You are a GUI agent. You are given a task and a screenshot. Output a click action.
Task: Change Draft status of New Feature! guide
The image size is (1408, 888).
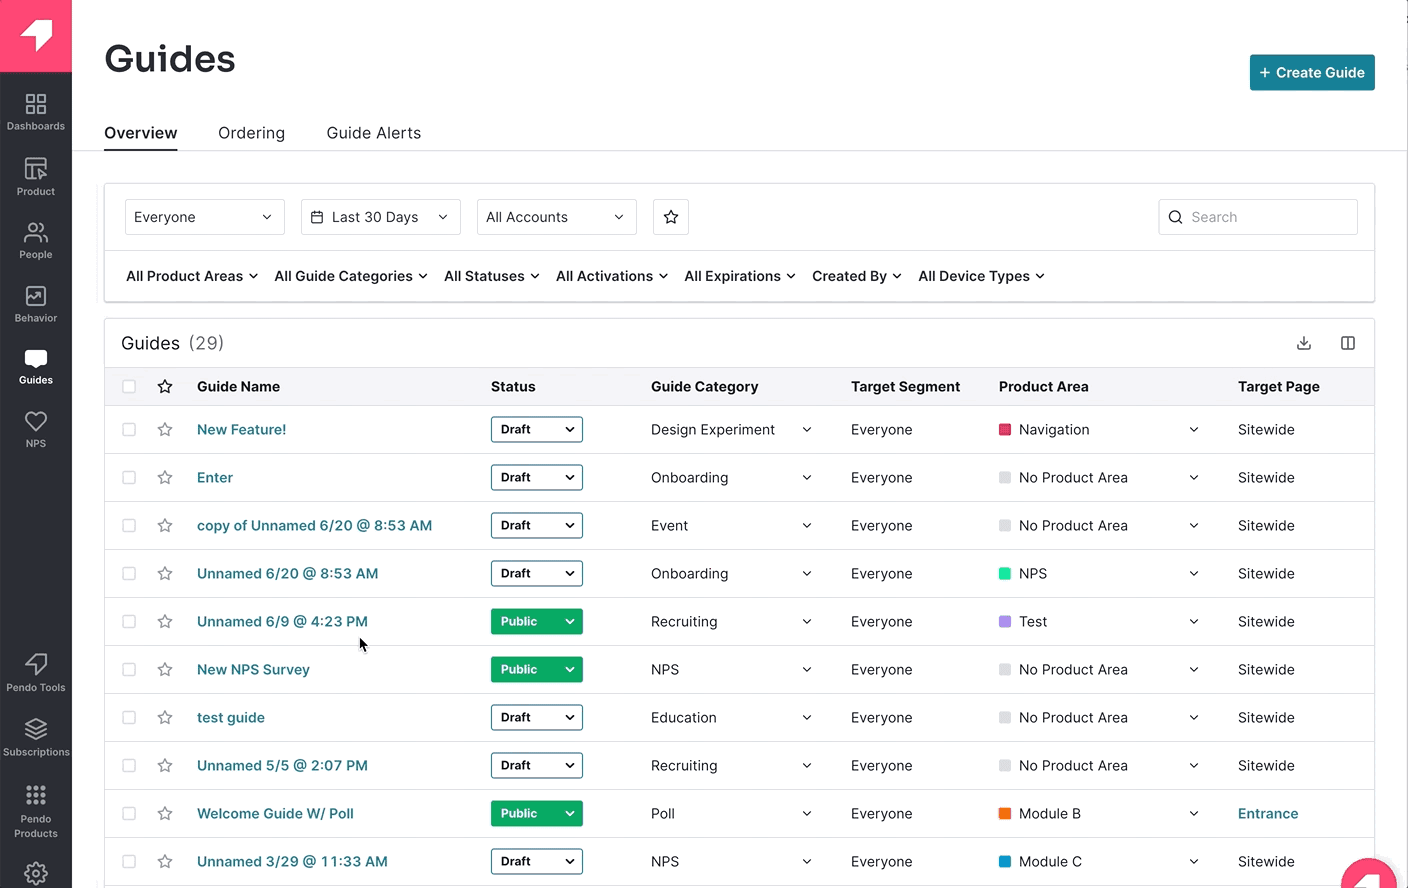click(x=537, y=430)
